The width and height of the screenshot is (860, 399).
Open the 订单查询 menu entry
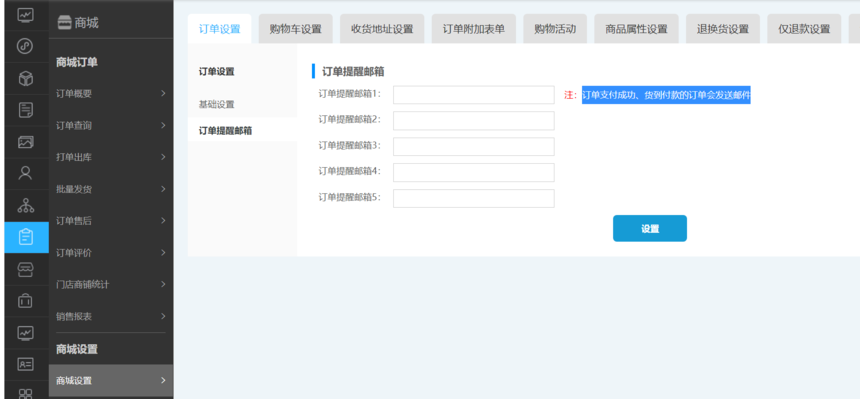(111, 125)
